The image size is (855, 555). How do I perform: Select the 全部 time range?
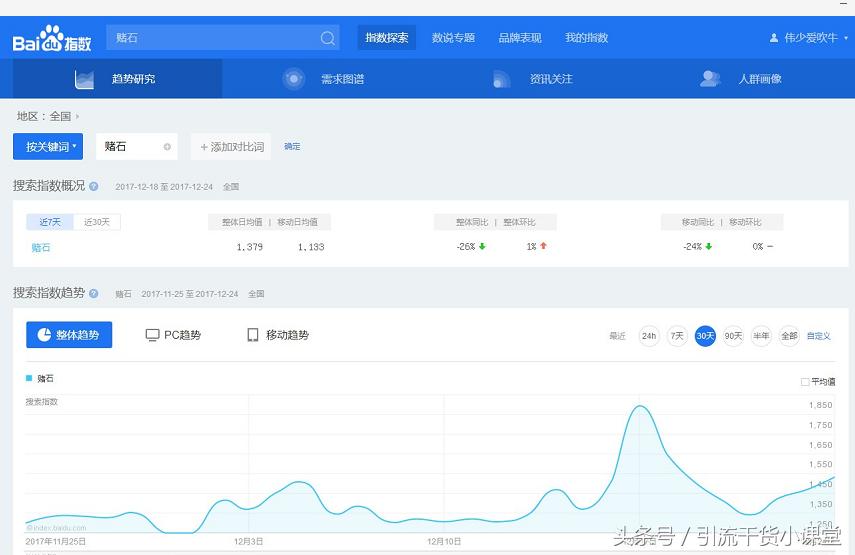[x=790, y=336]
